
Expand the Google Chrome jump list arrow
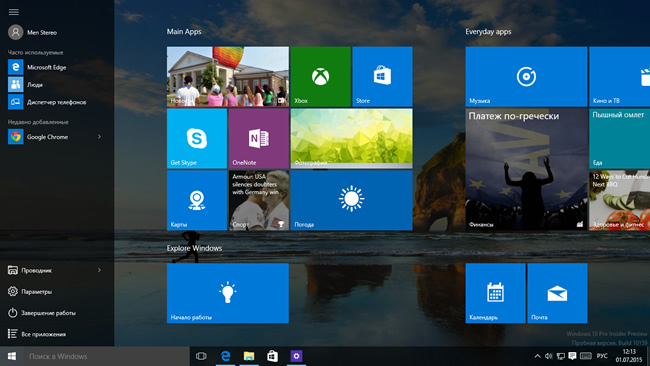(x=99, y=137)
